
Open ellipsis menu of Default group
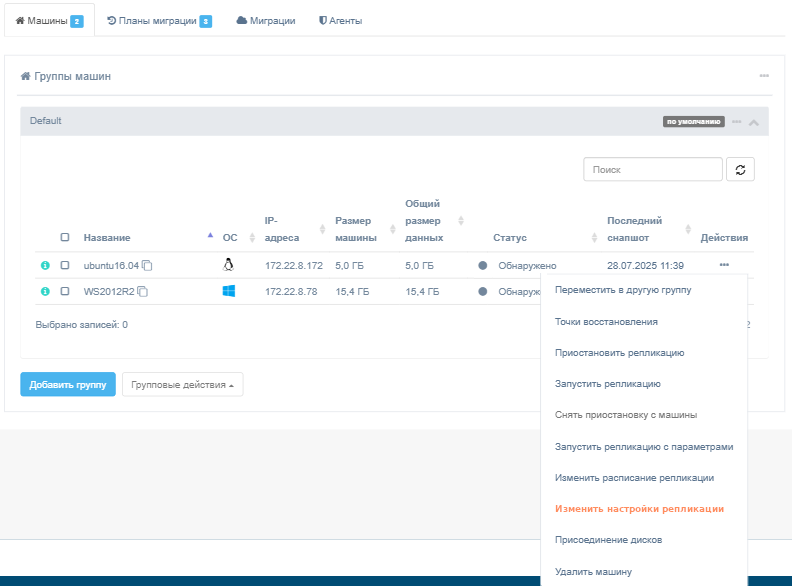pyautogui.click(x=736, y=121)
